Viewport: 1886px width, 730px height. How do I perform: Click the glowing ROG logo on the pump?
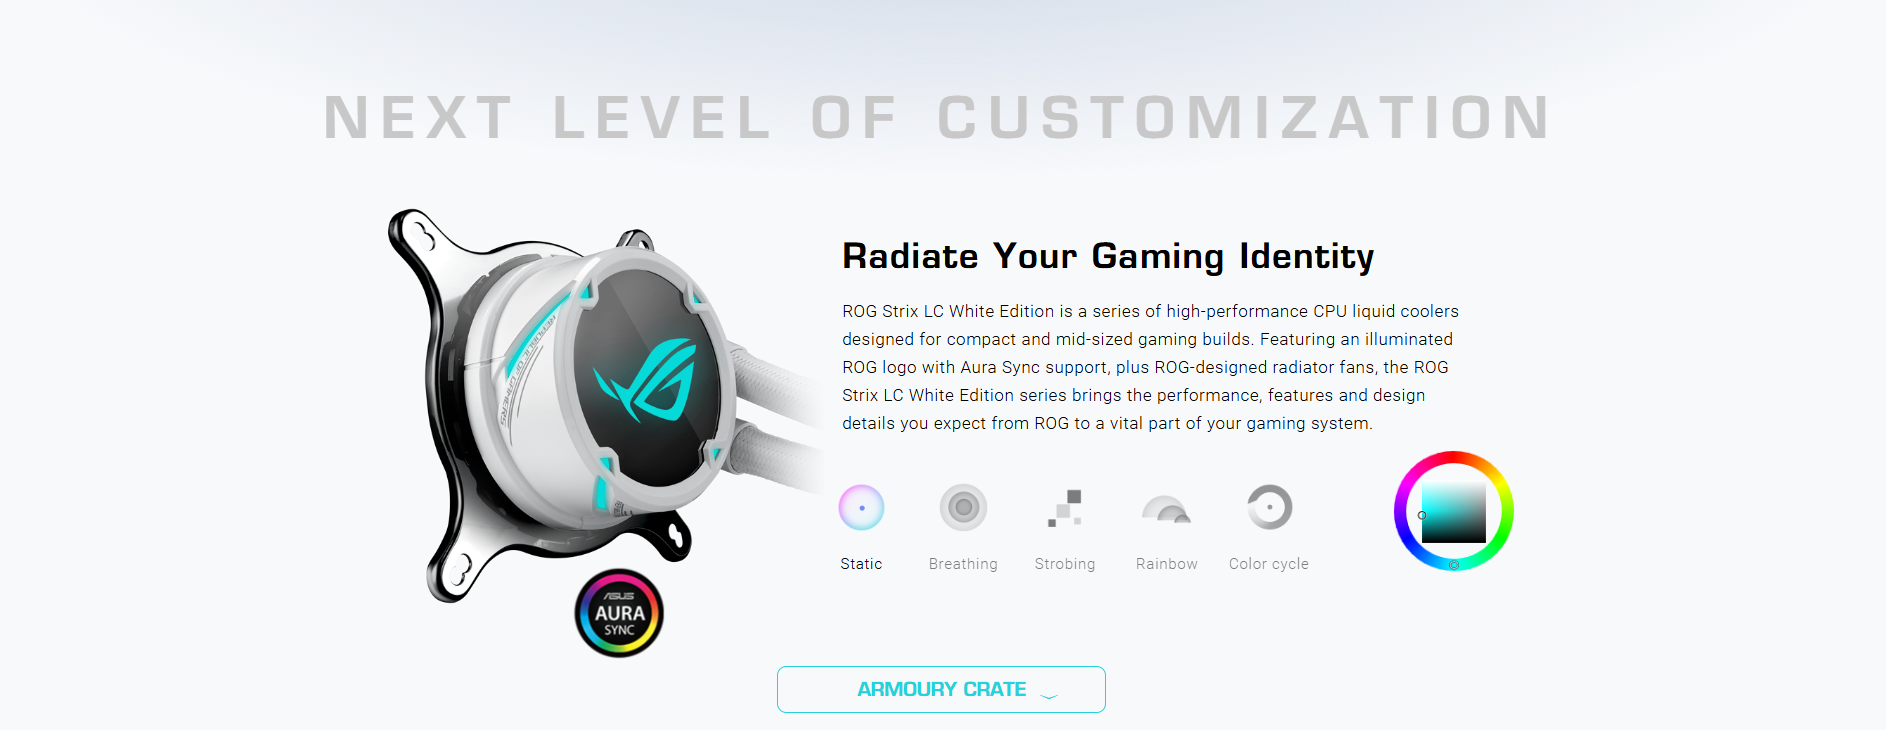click(x=645, y=381)
